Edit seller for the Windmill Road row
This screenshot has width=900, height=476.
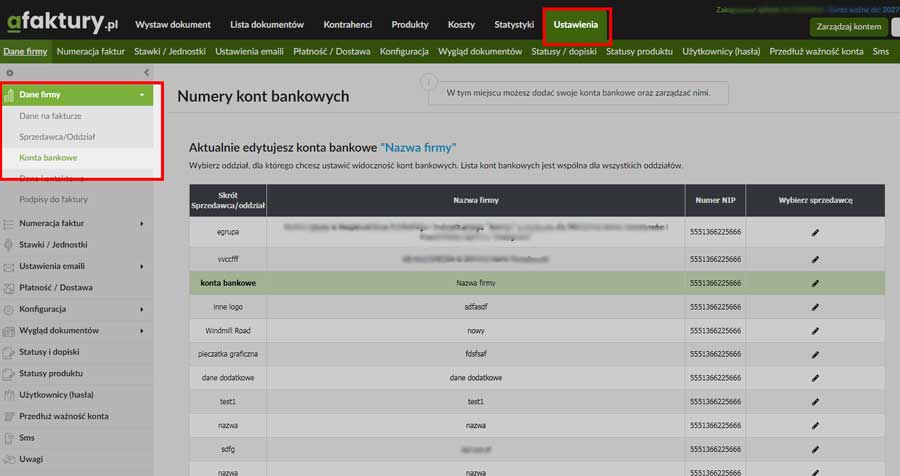815,329
